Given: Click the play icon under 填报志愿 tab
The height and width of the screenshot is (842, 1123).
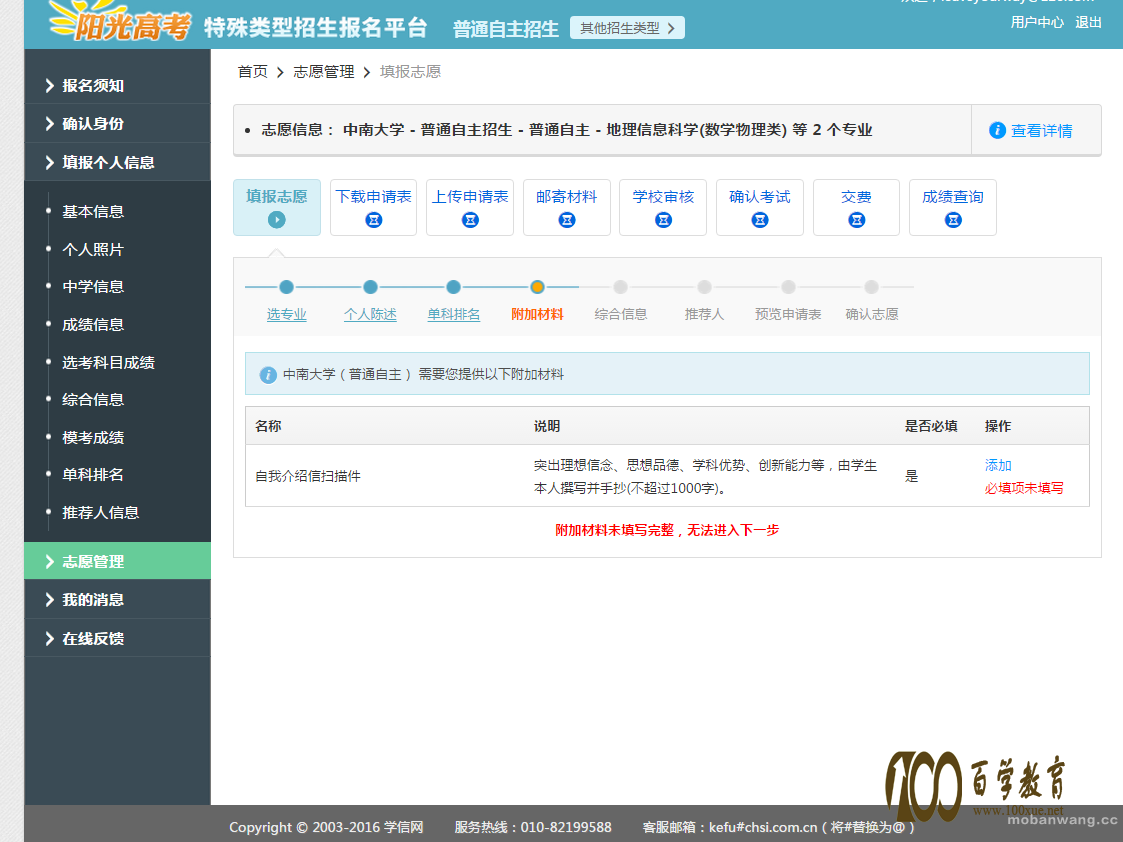Looking at the screenshot, I should (276, 220).
